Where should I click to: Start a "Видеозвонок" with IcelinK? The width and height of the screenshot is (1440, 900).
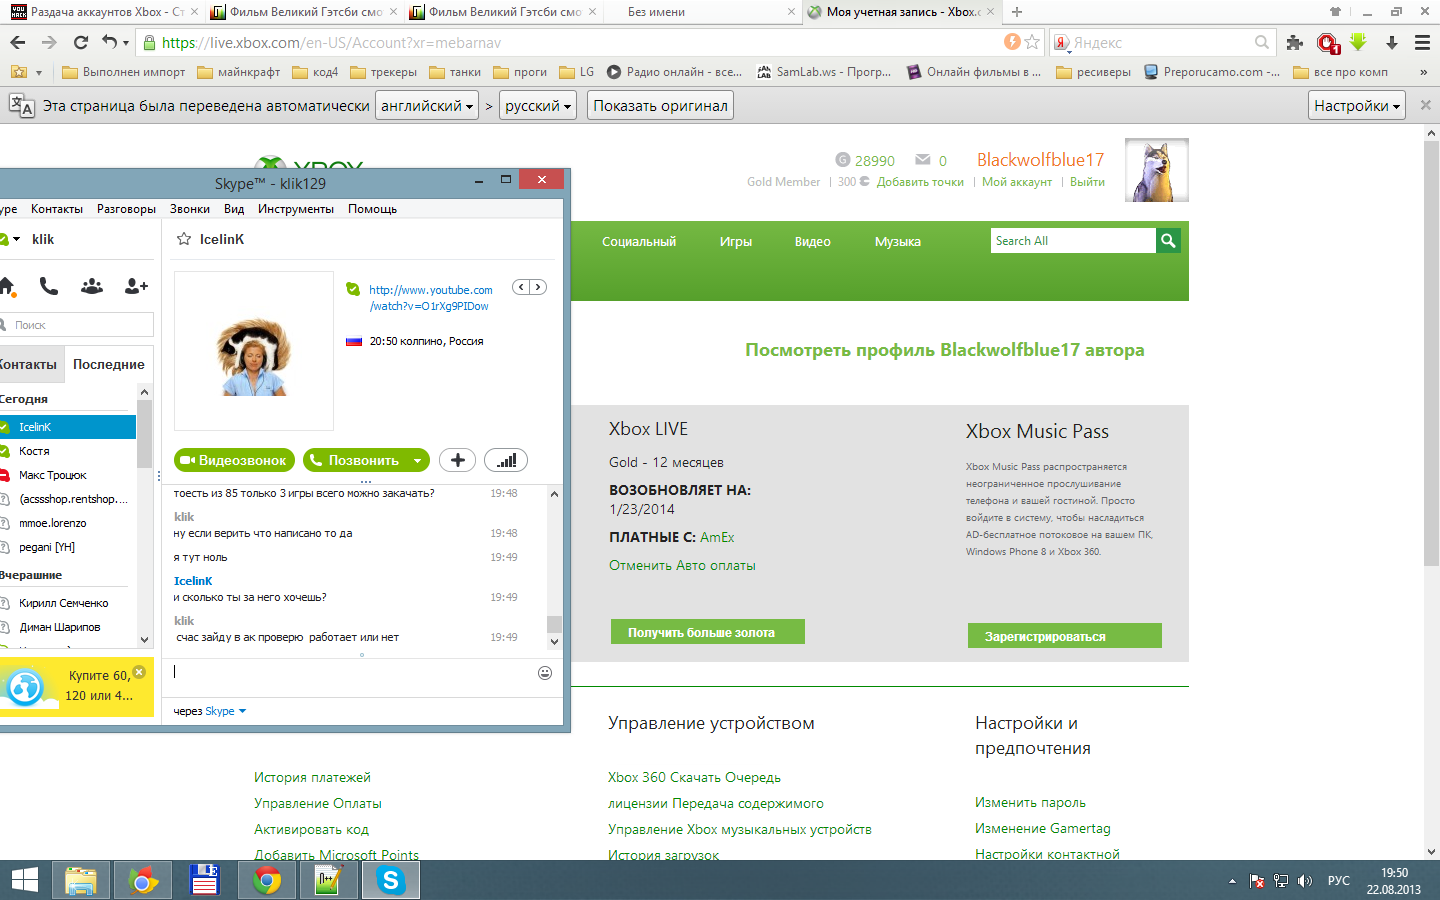235,460
